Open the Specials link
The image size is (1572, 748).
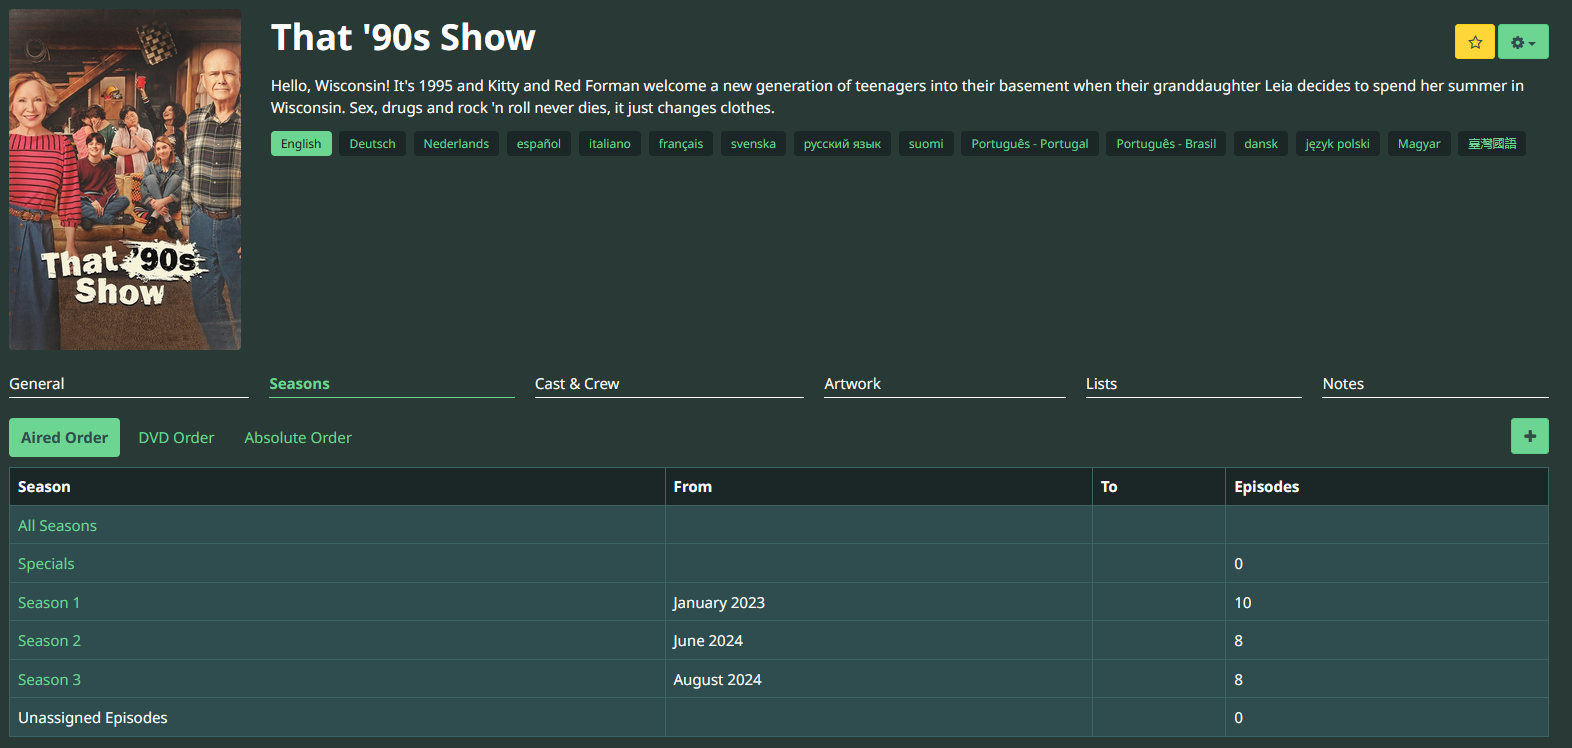pyautogui.click(x=46, y=564)
